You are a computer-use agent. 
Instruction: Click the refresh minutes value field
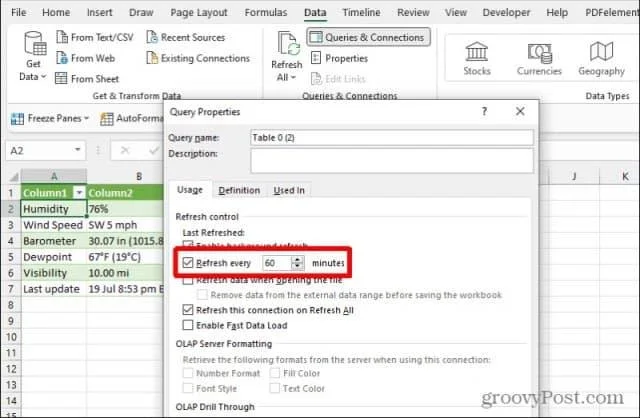coord(276,263)
